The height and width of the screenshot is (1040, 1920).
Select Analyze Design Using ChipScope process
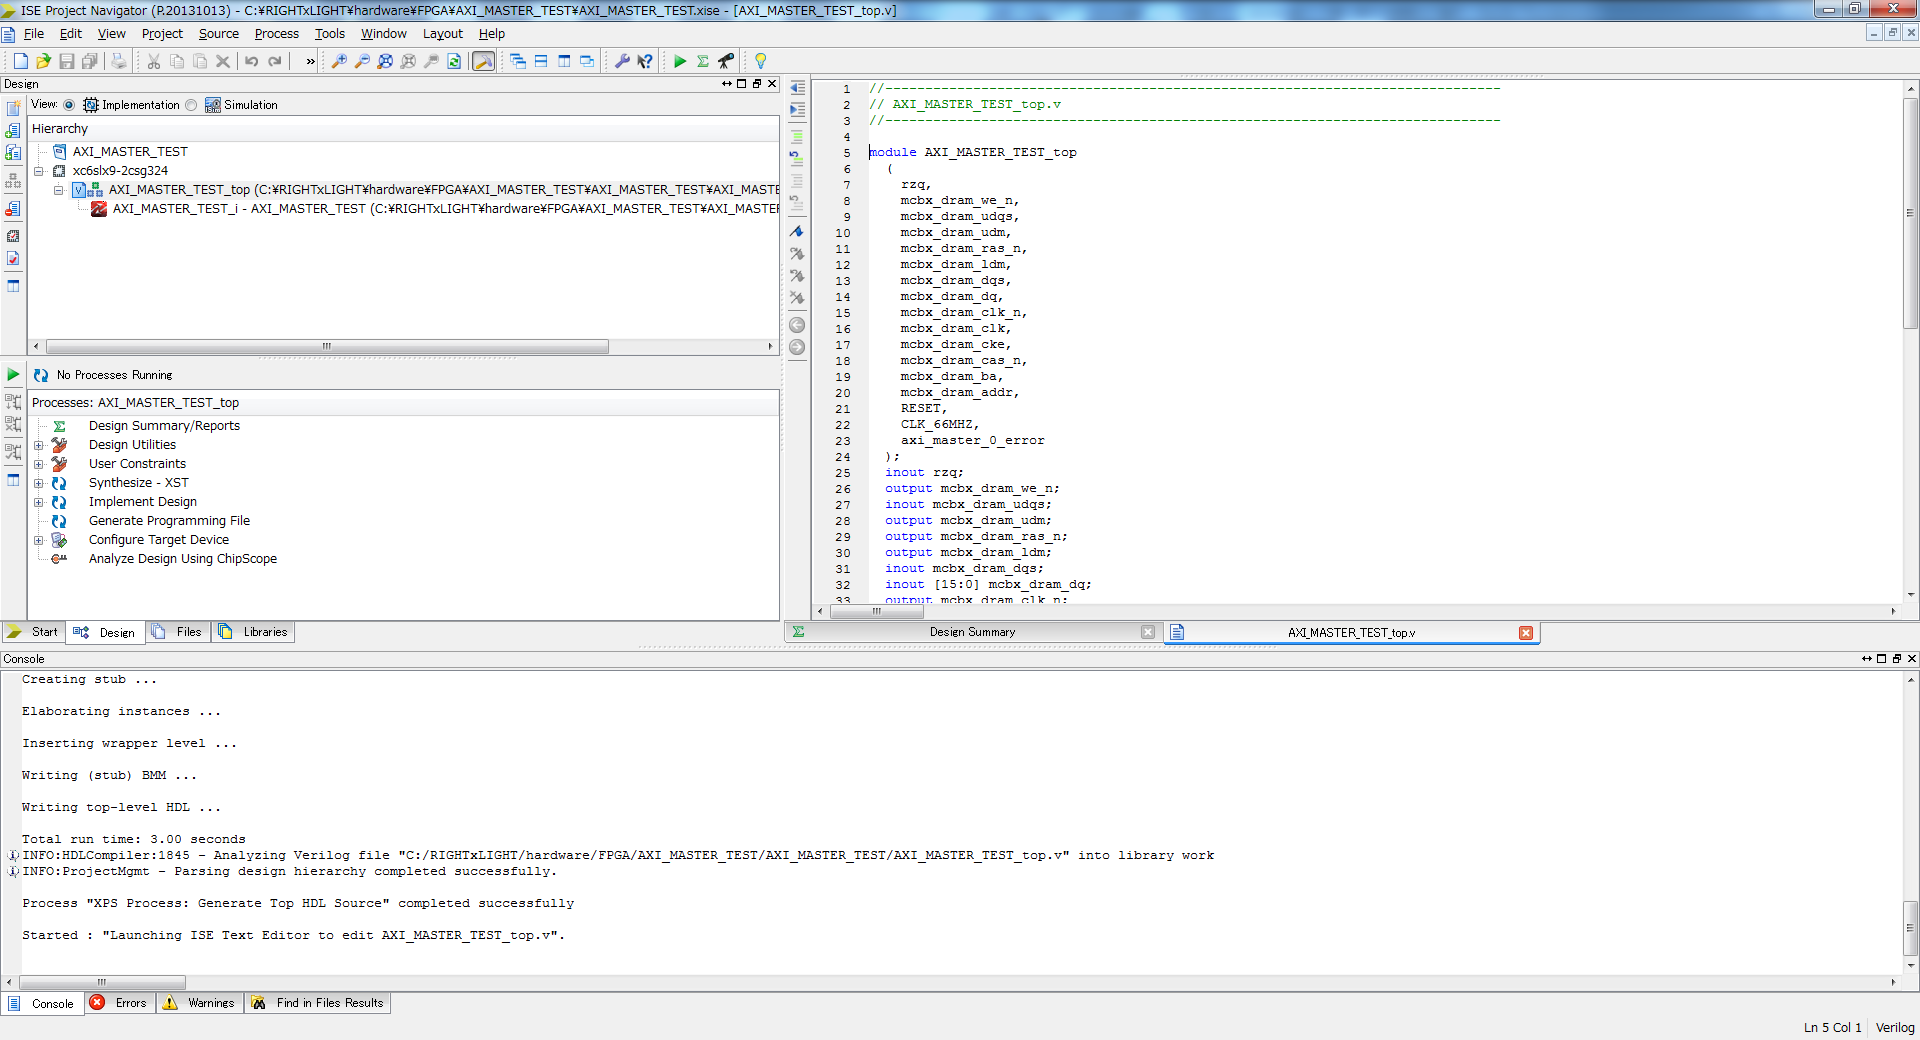(183, 559)
